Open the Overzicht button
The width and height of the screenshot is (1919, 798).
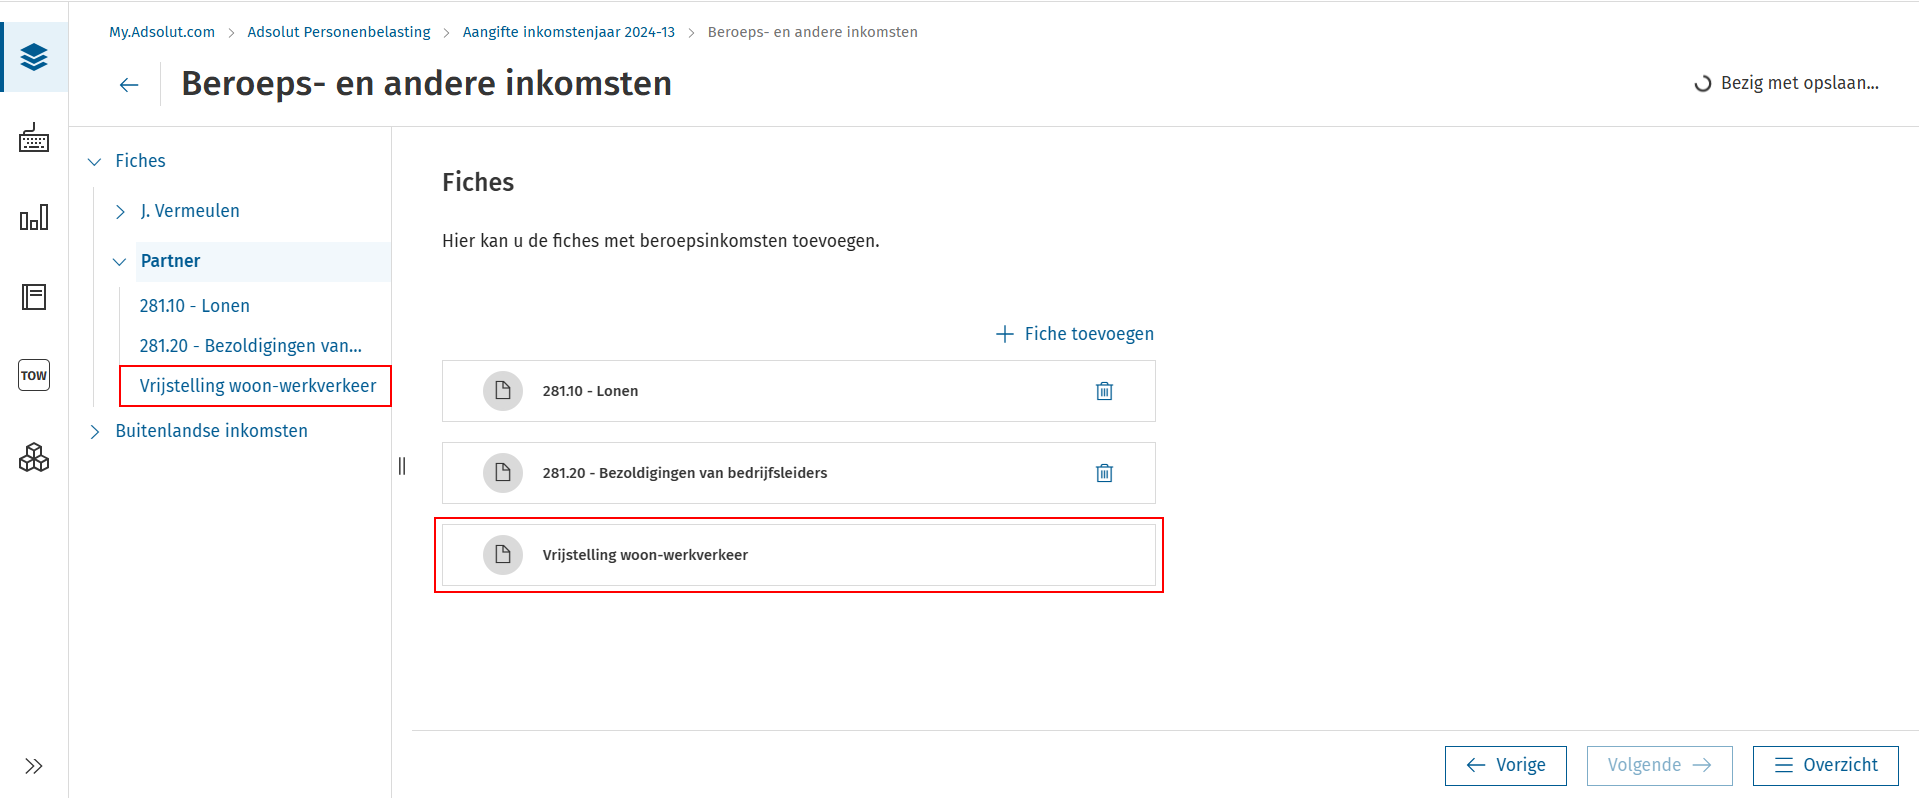point(1825,766)
